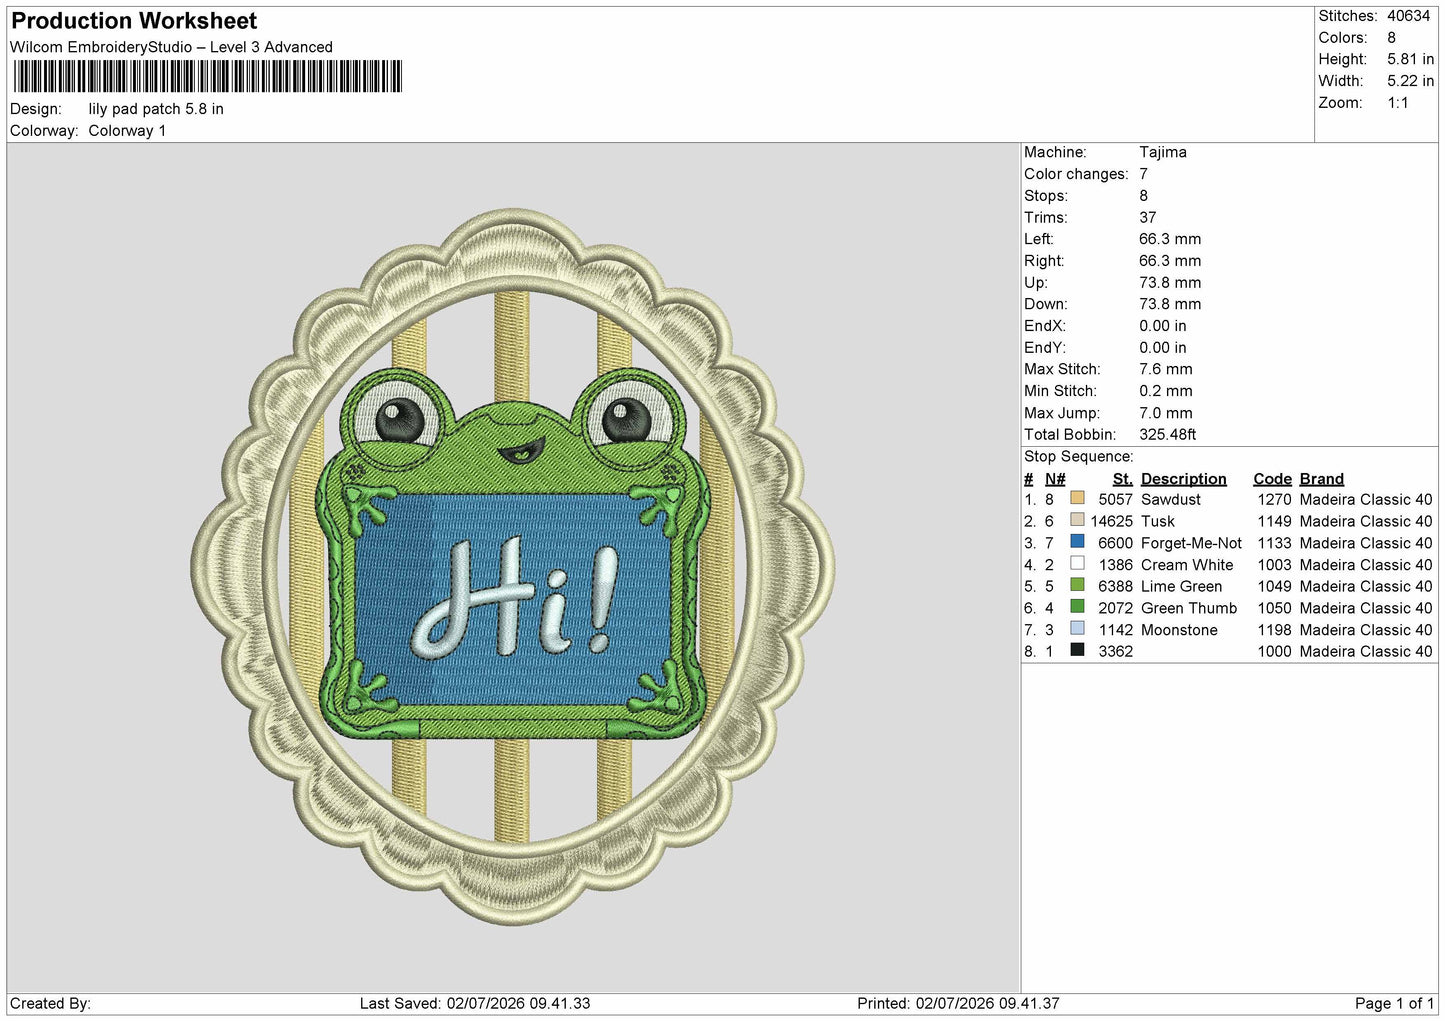This screenshot has width=1445, height=1021.
Task: Click the Machine value 'Tajima'
Action: click(x=1163, y=152)
